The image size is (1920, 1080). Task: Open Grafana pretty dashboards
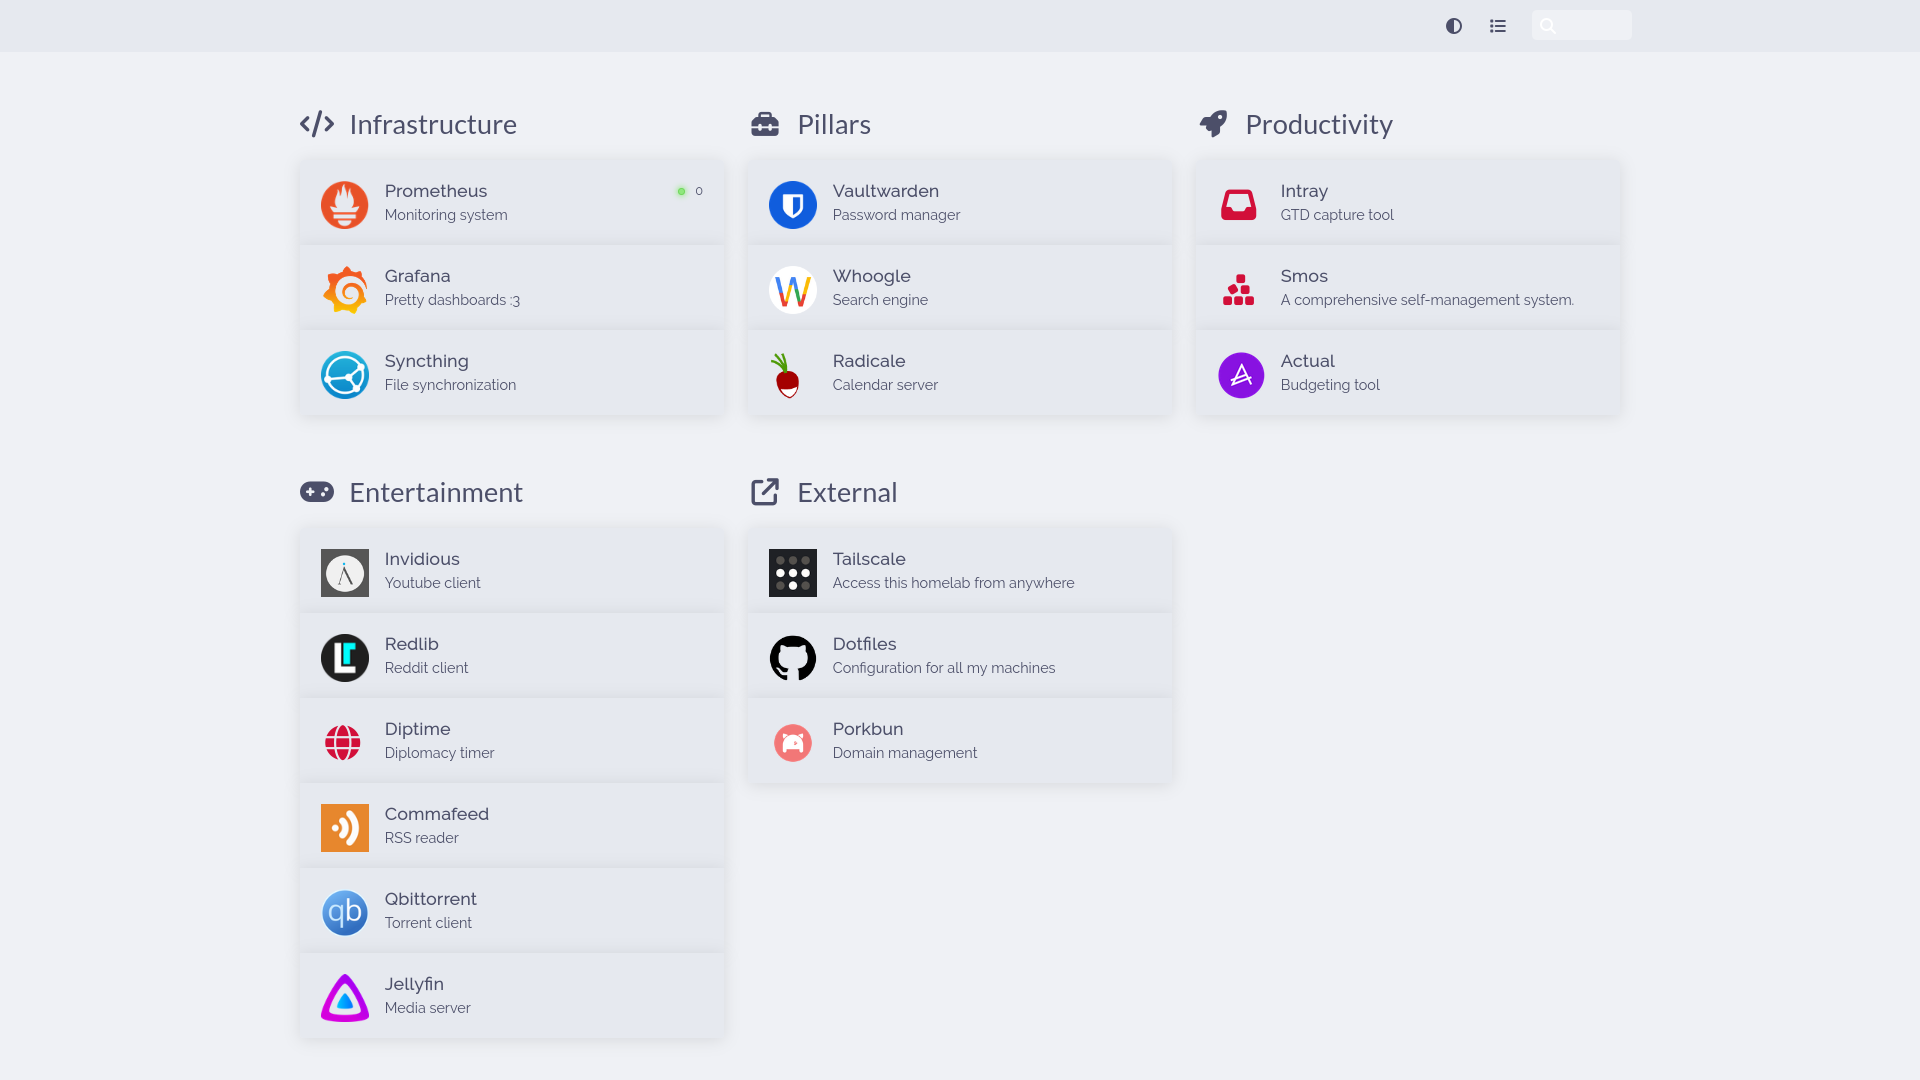(512, 287)
